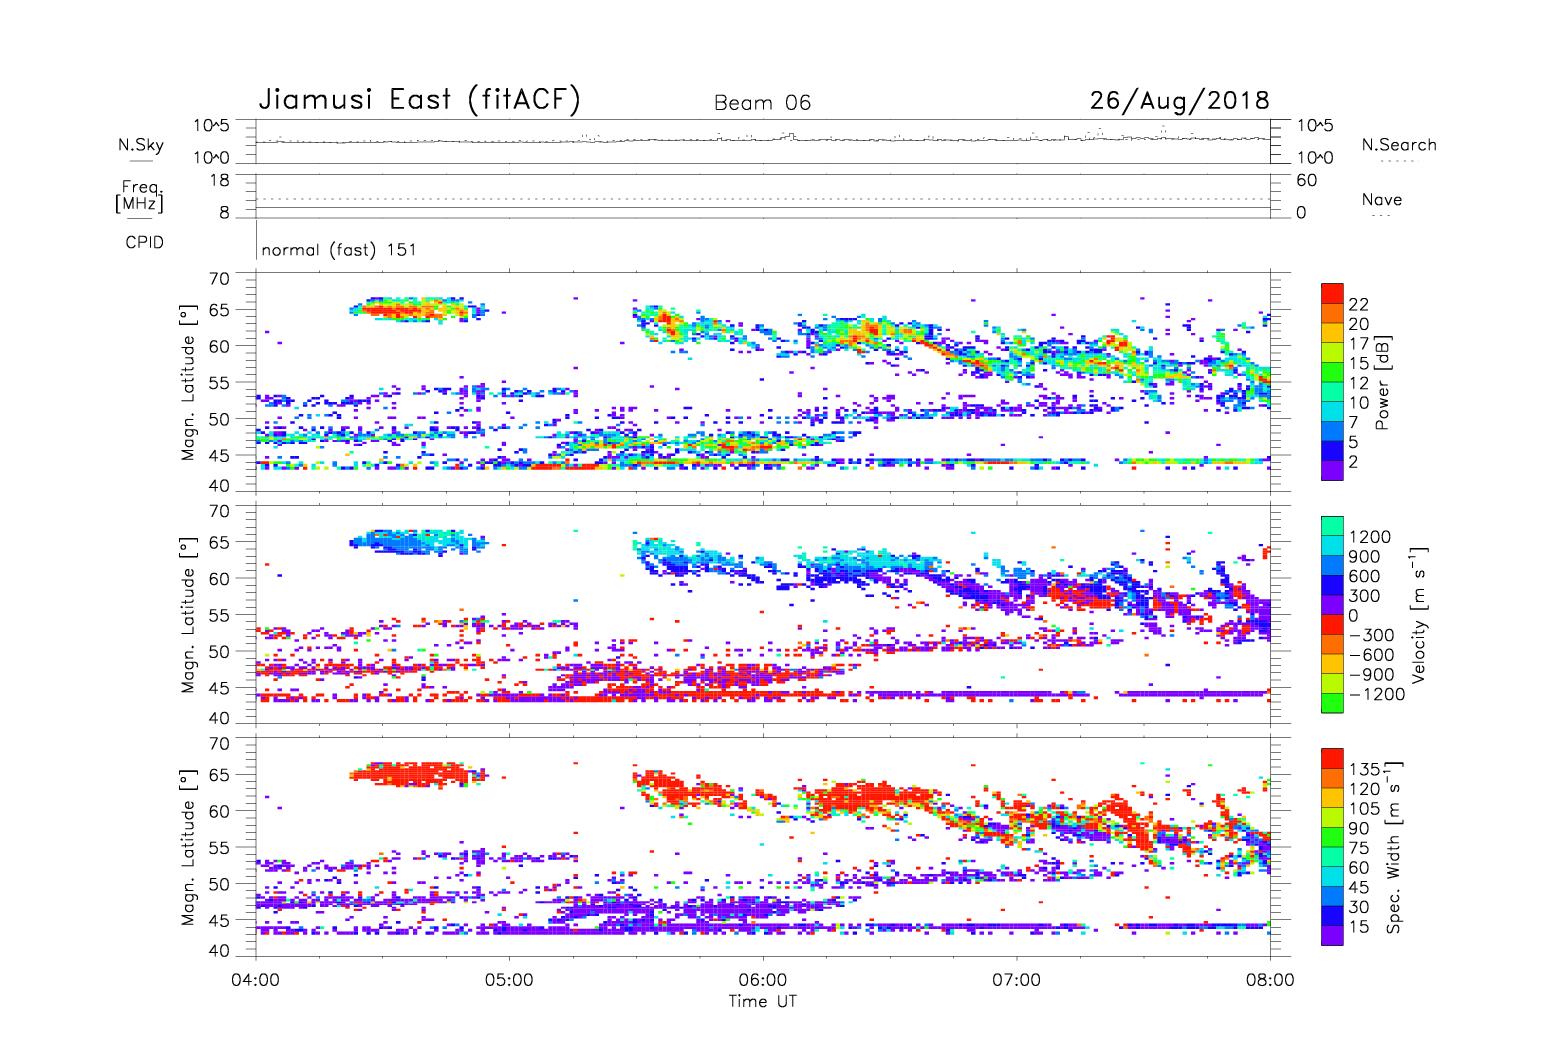Image resolution: width=1541 pixels, height=1056 pixels.
Task: Click the purple 15 Spec. Width swatch
Action: (x=1331, y=935)
